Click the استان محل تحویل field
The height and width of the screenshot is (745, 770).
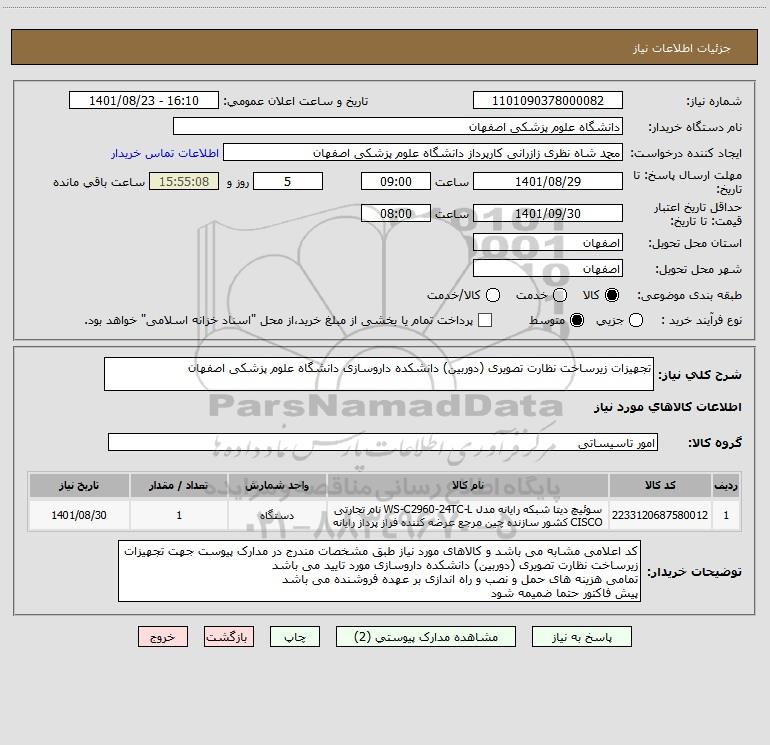pos(548,242)
